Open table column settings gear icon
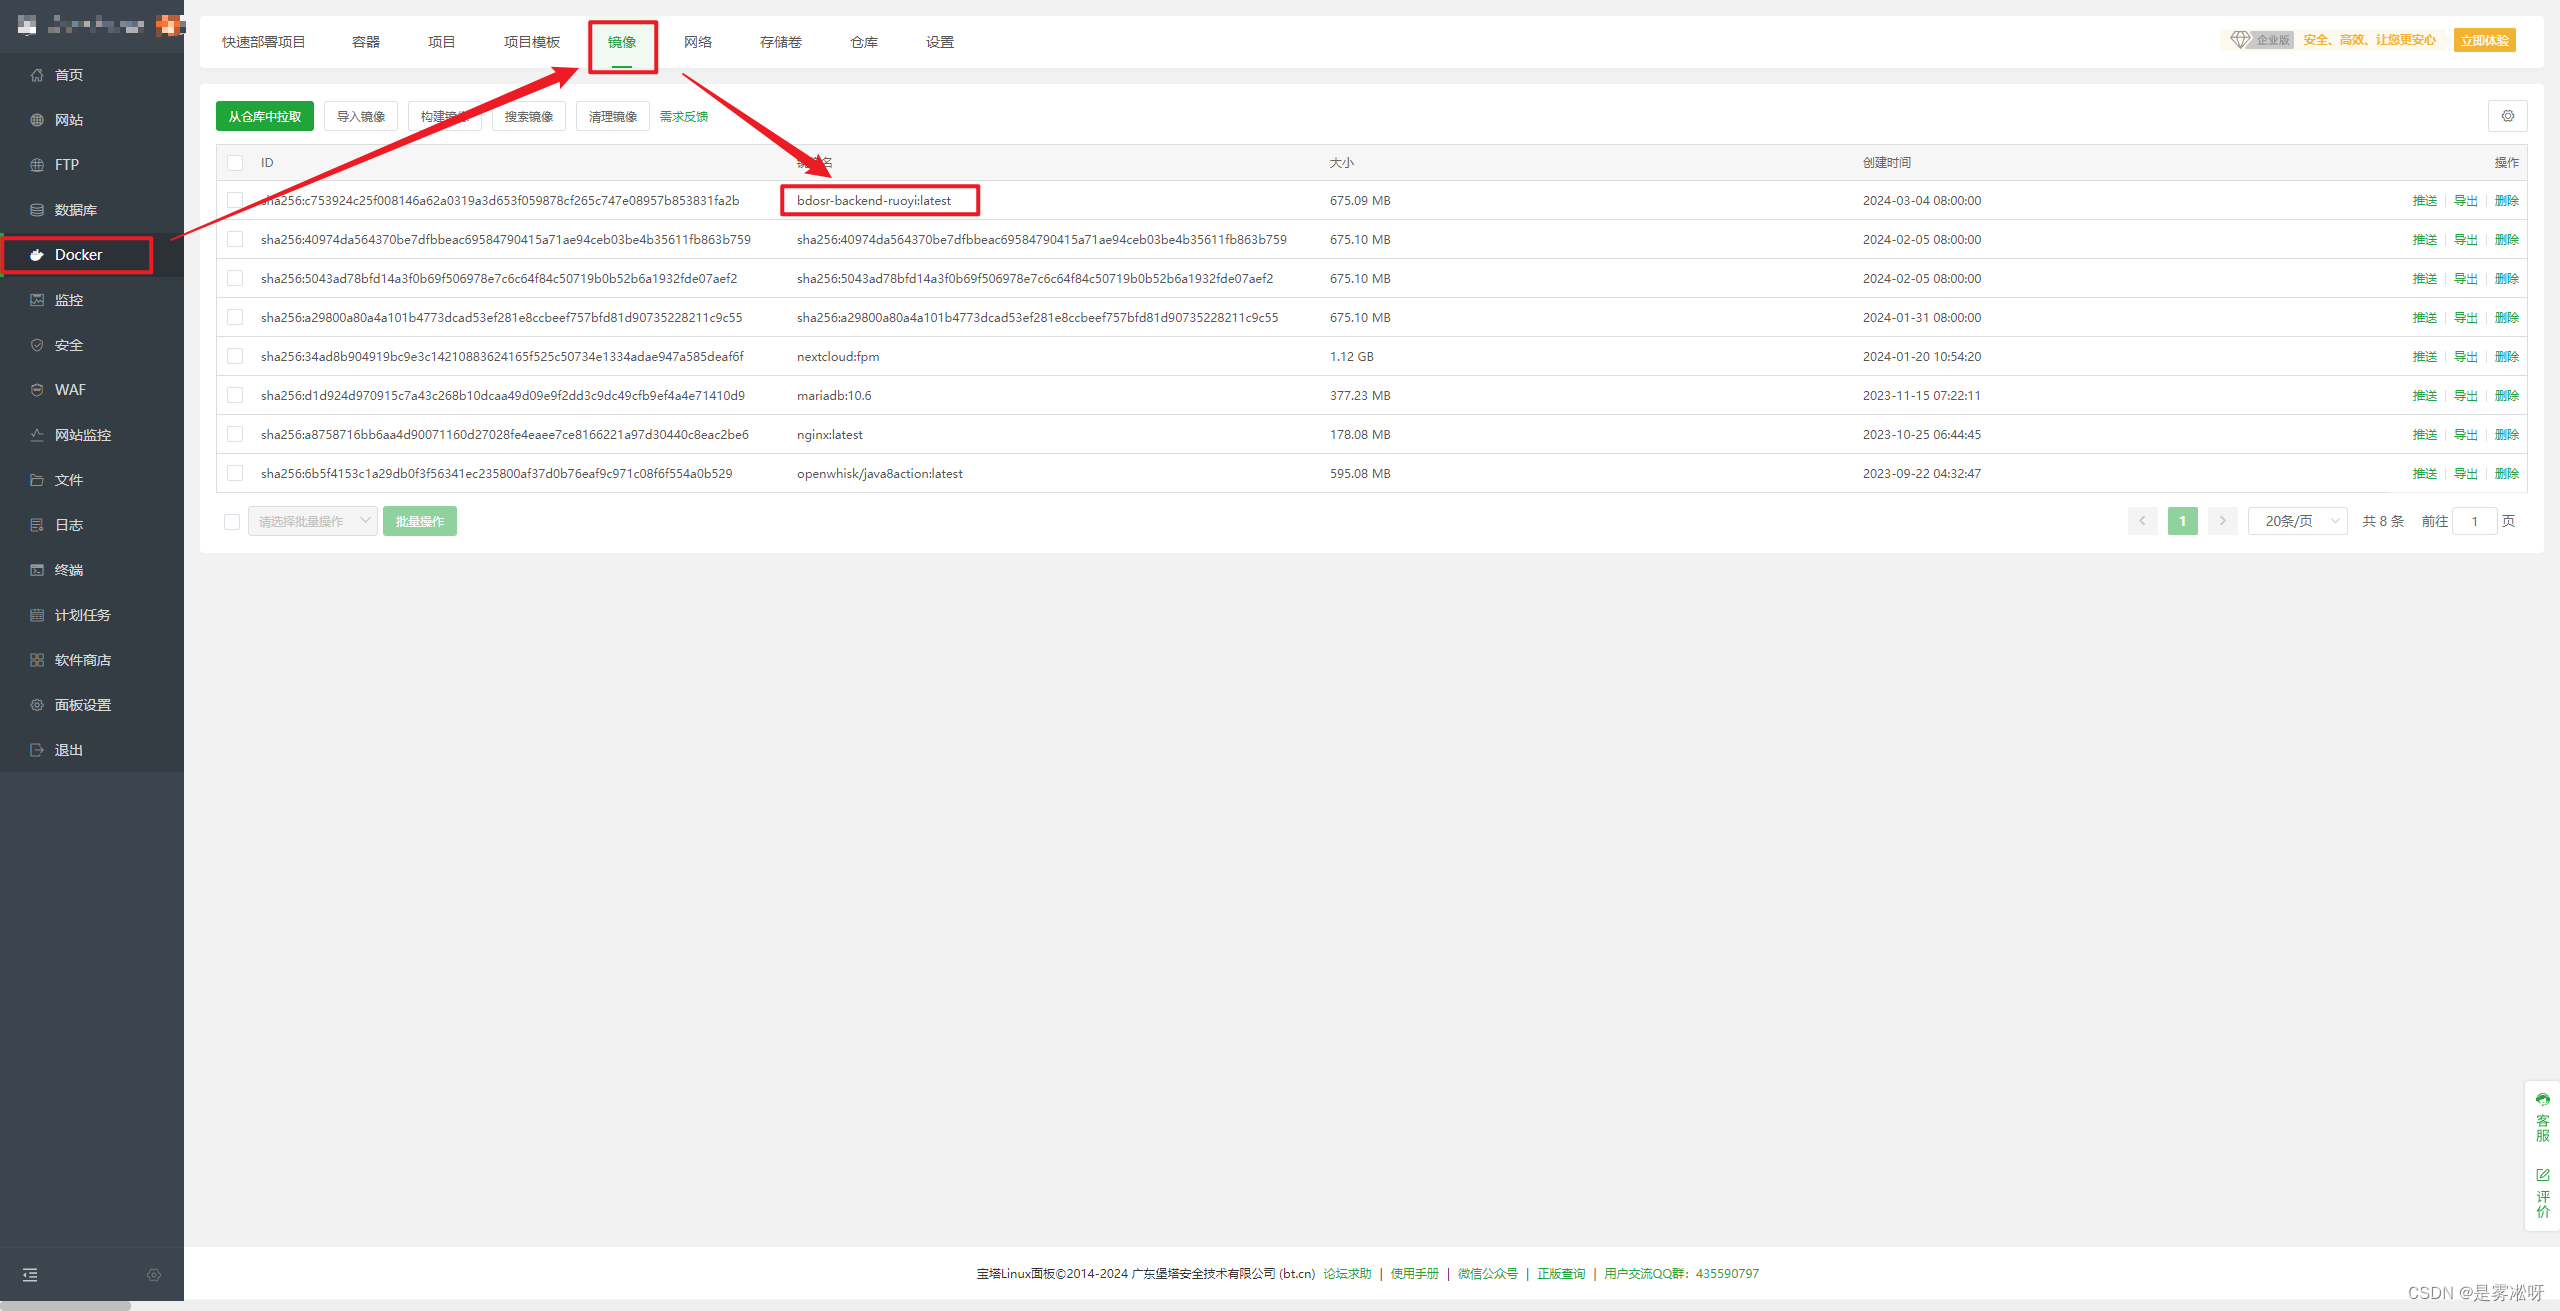This screenshot has height=1311, width=2560. click(x=2508, y=116)
